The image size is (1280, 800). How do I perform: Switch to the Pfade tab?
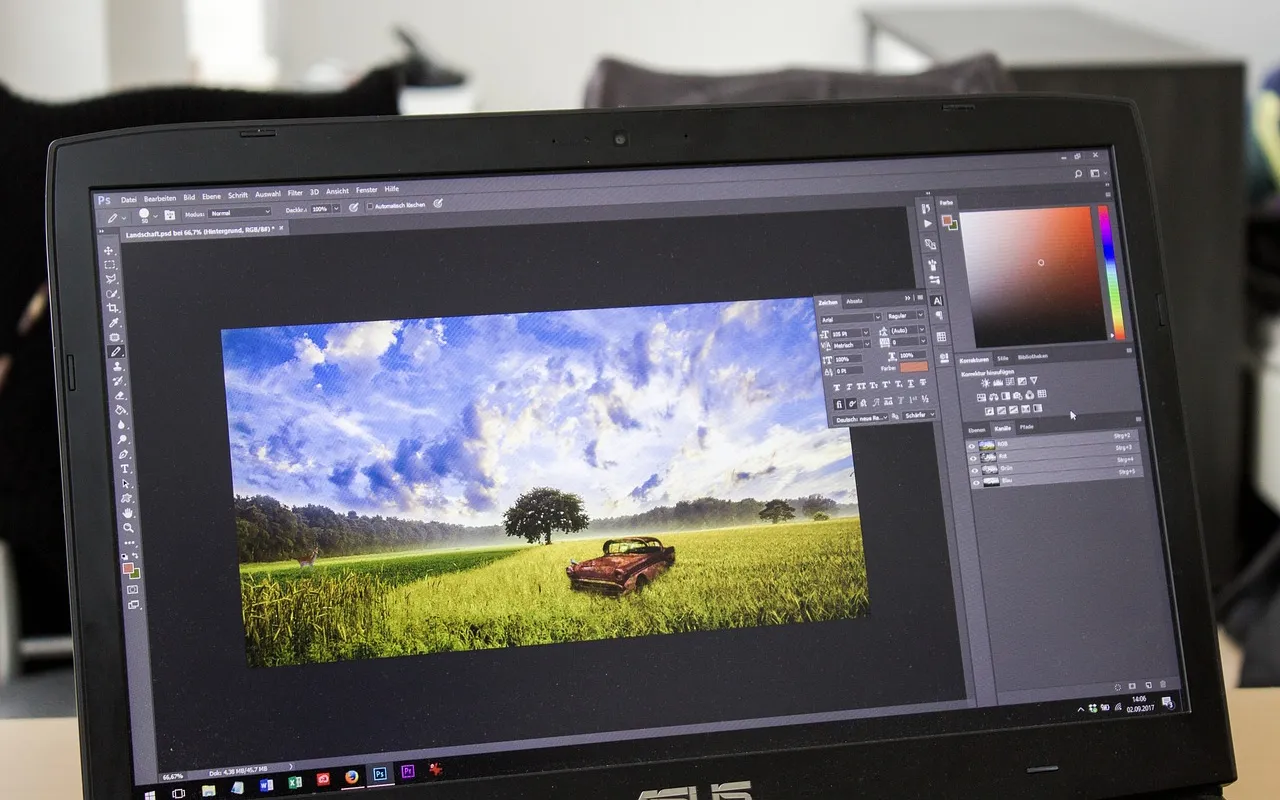coord(1026,426)
